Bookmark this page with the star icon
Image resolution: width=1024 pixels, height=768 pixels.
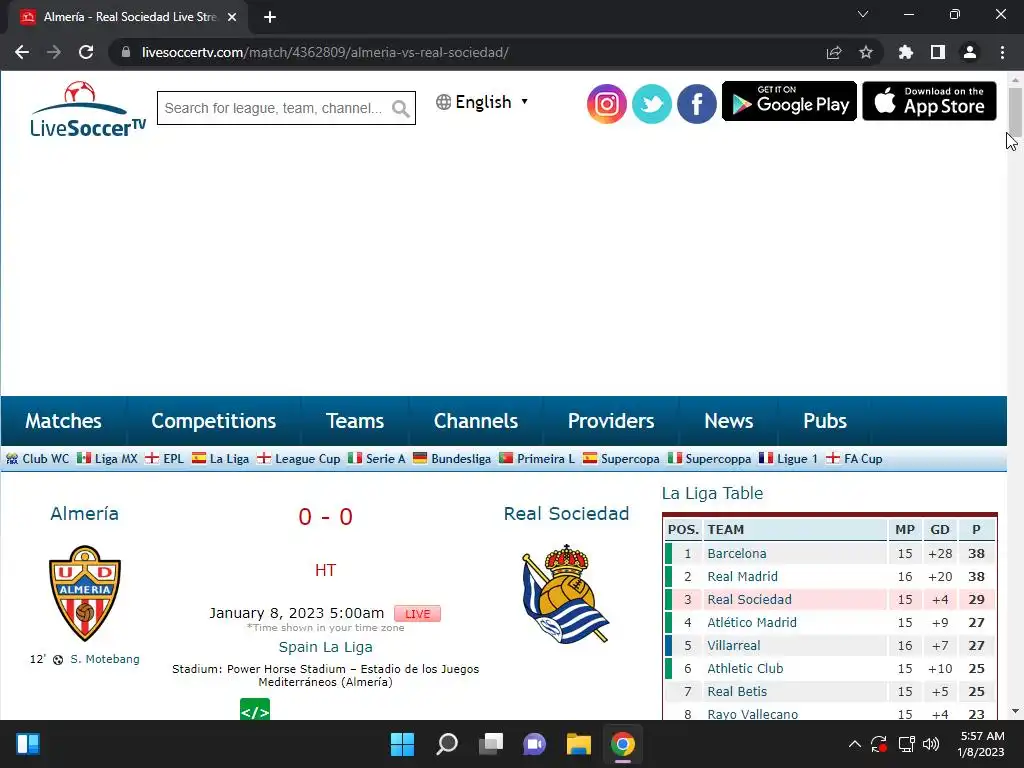[866, 52]
